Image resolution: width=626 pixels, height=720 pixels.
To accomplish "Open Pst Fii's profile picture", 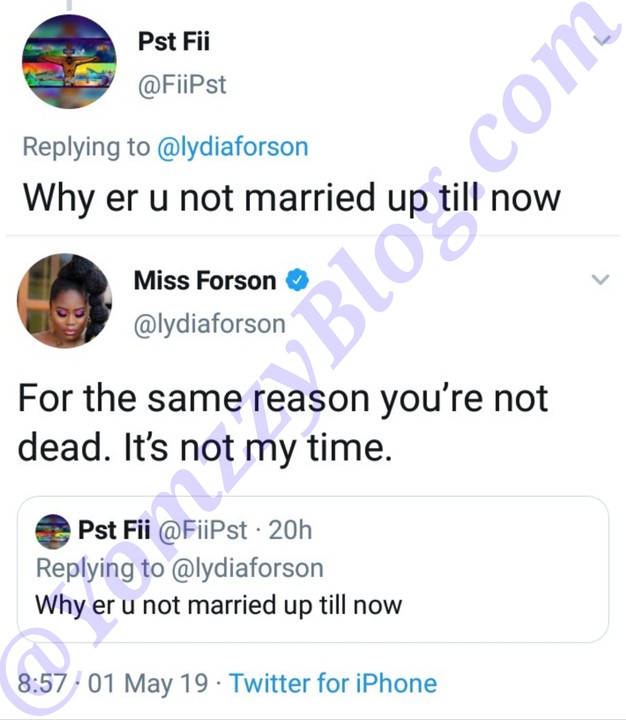I will [69, 62].
